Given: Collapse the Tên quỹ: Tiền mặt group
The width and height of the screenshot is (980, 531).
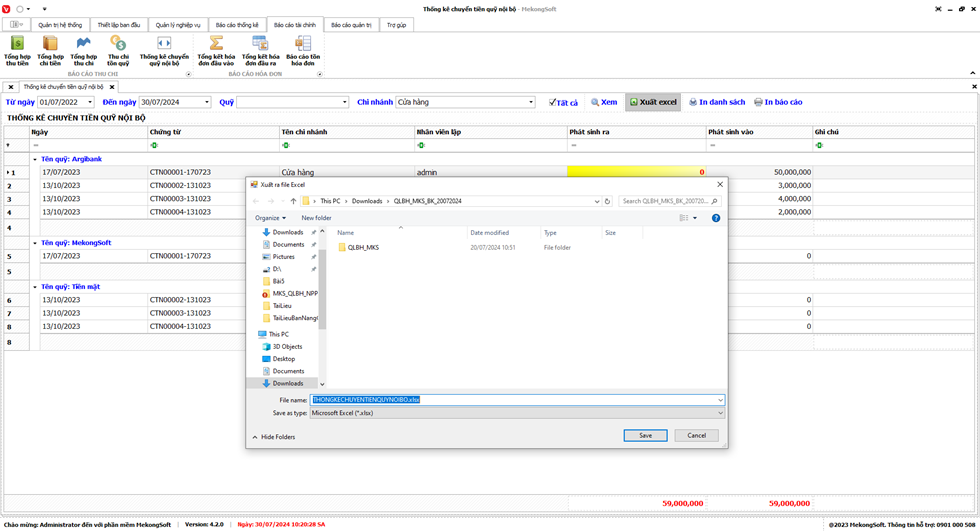Looking at the screenshot, I should (35, 287).
